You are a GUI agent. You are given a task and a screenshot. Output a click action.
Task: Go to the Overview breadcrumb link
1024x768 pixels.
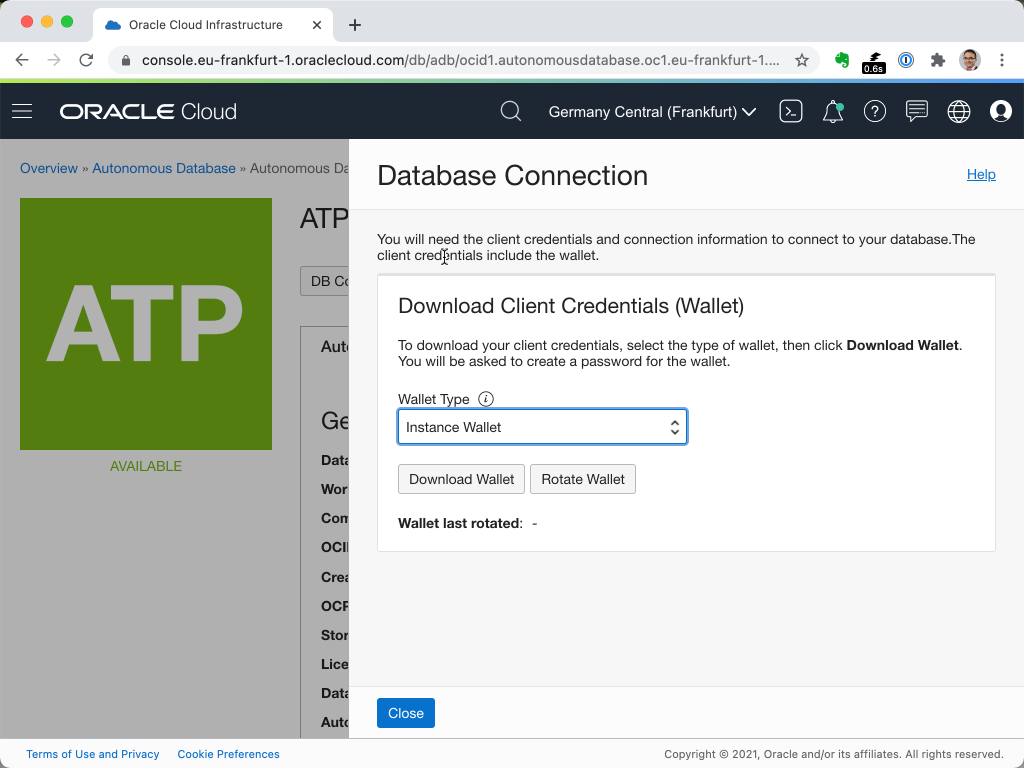coord(49,168)
